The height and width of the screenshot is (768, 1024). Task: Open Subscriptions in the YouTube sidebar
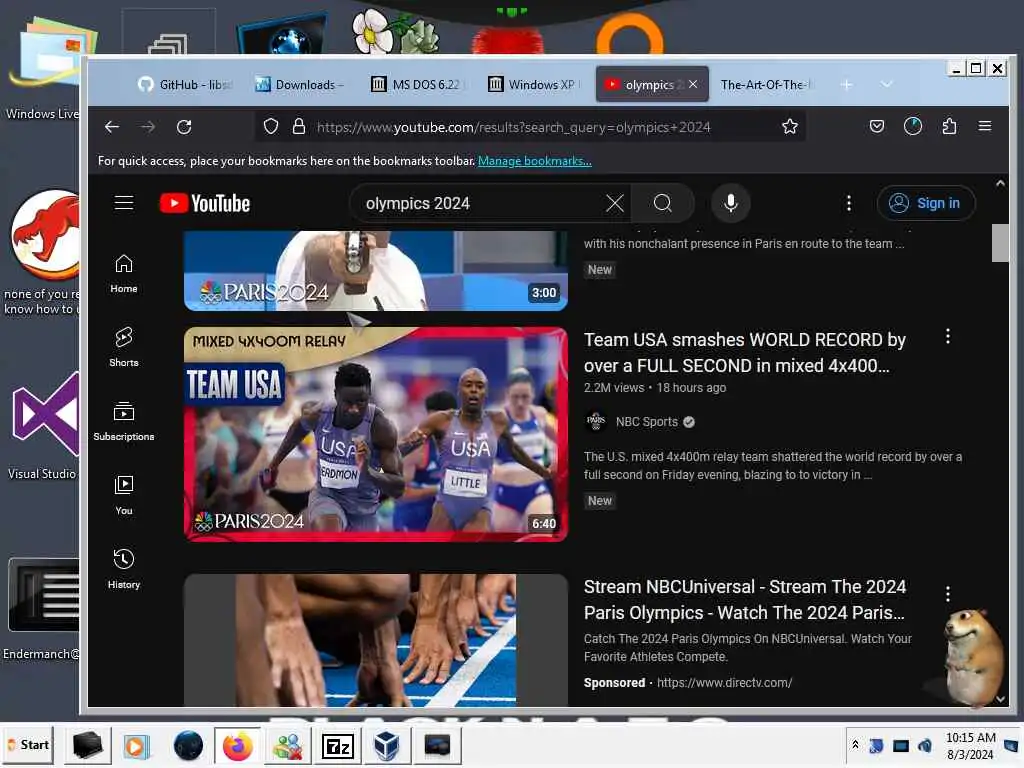(x=123, y=422)
